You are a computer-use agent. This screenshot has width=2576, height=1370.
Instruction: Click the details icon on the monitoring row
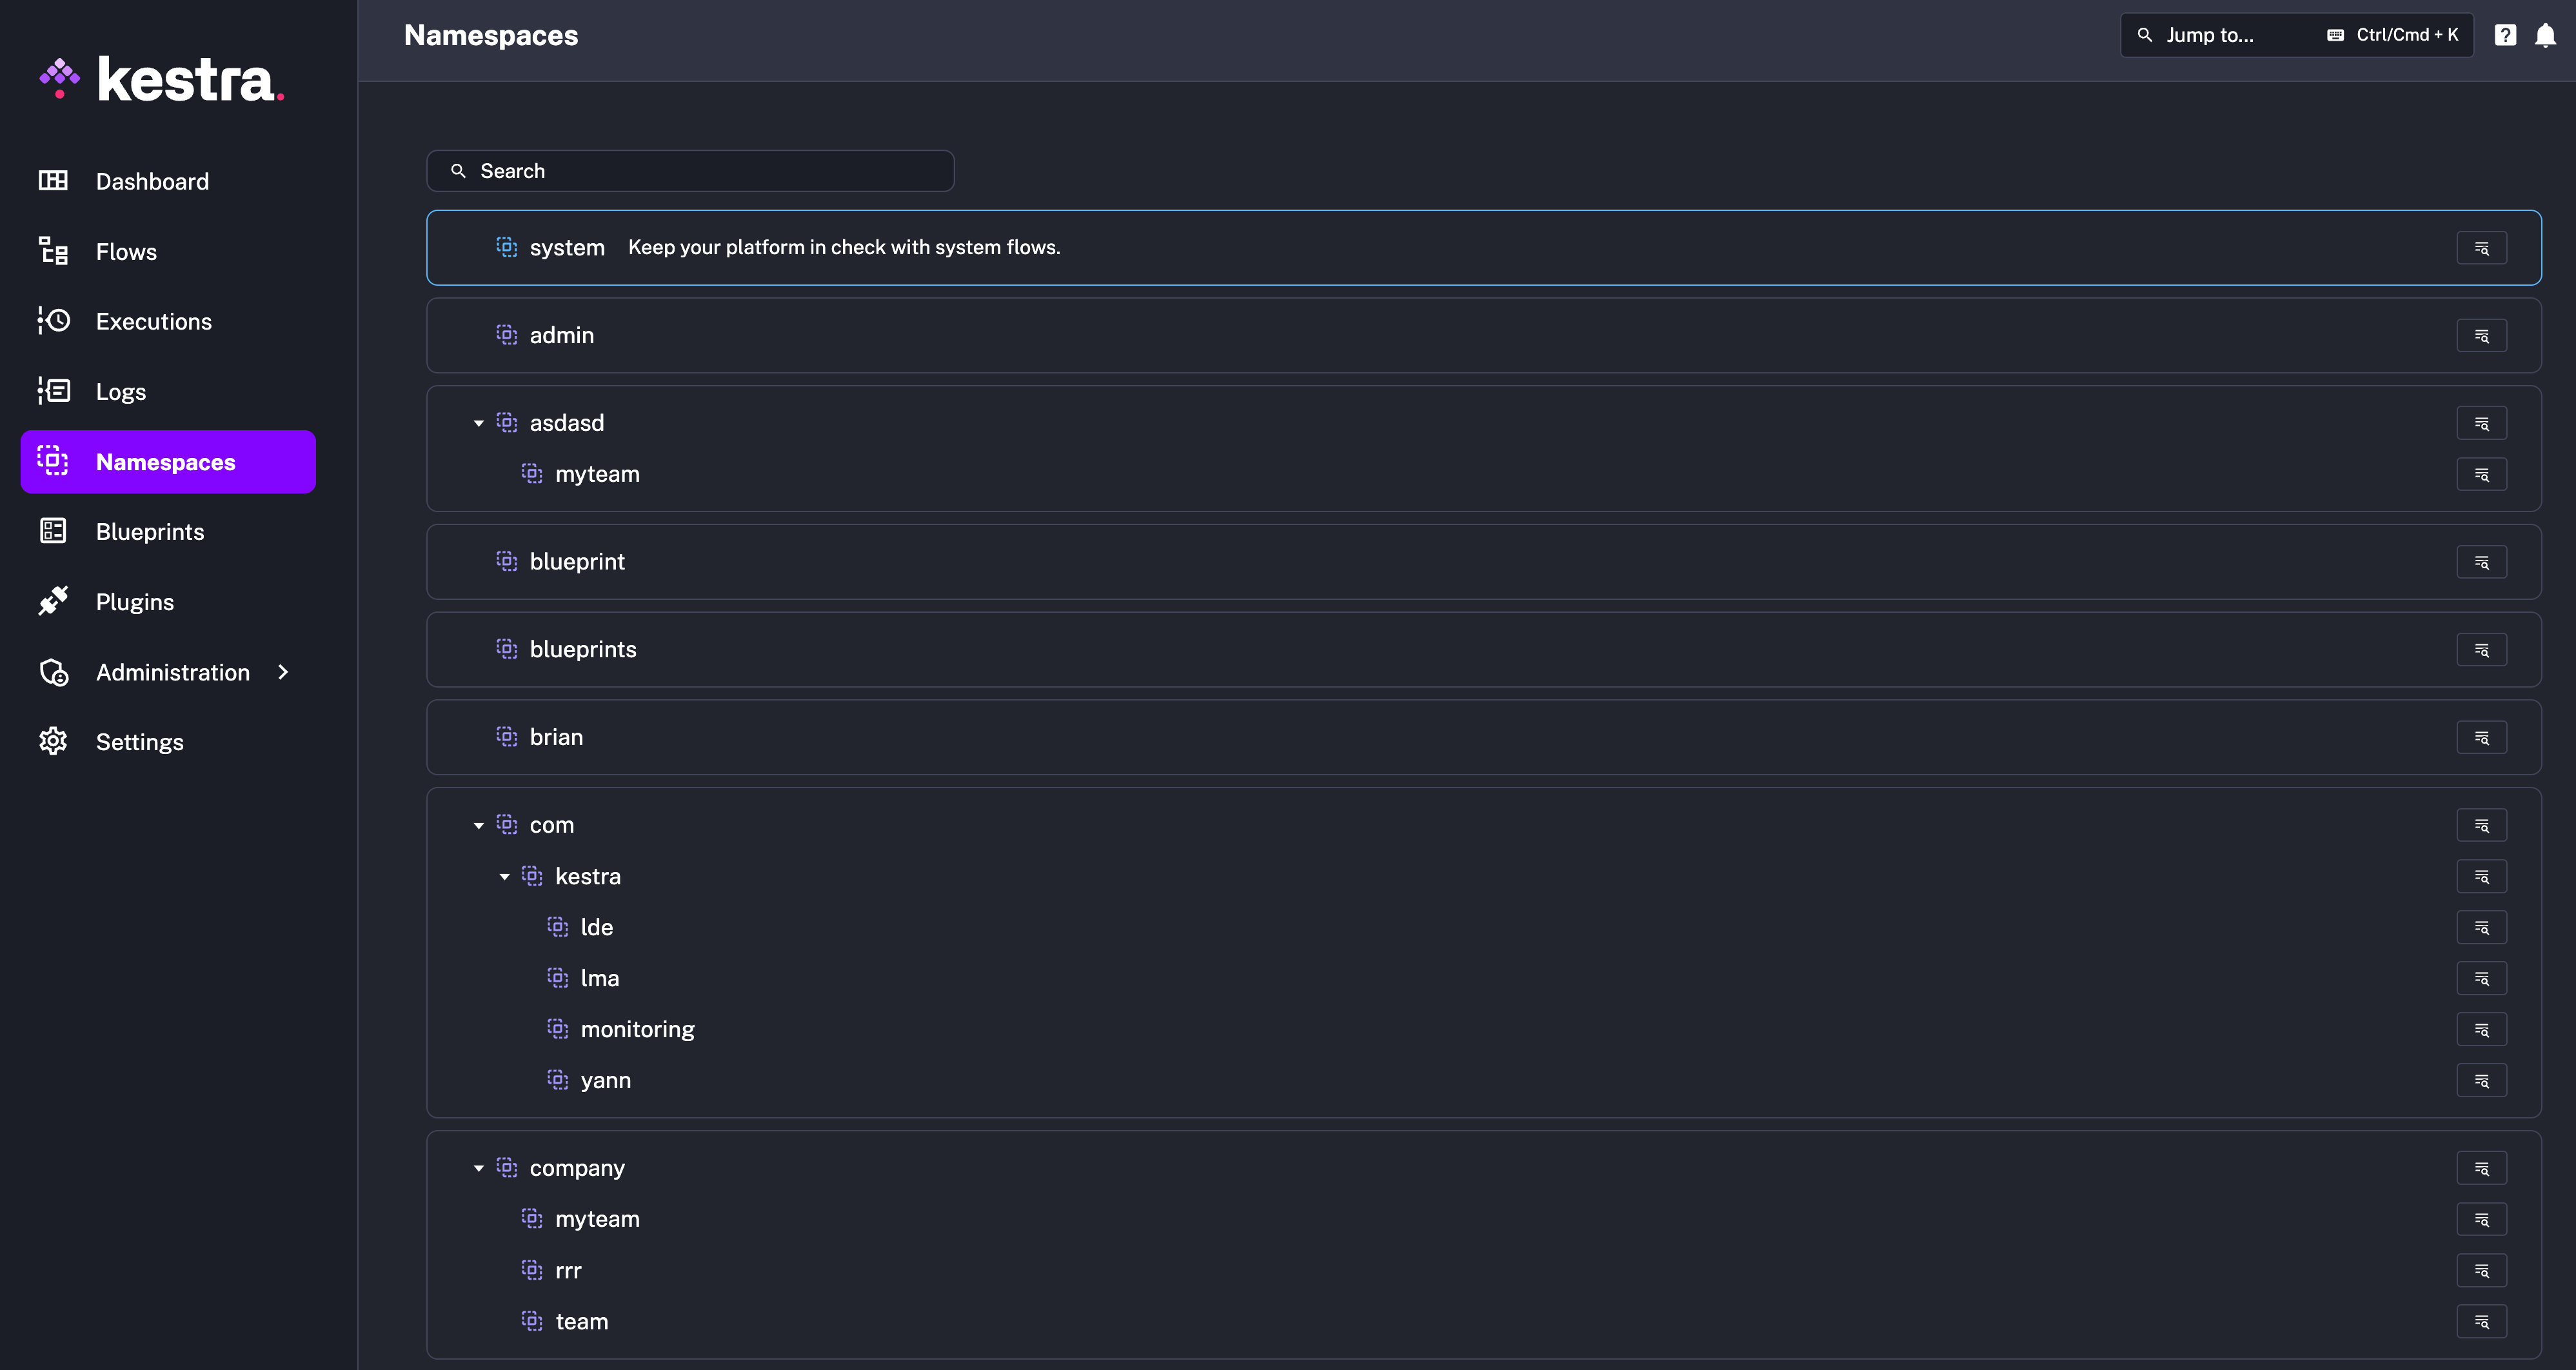2481,1030
